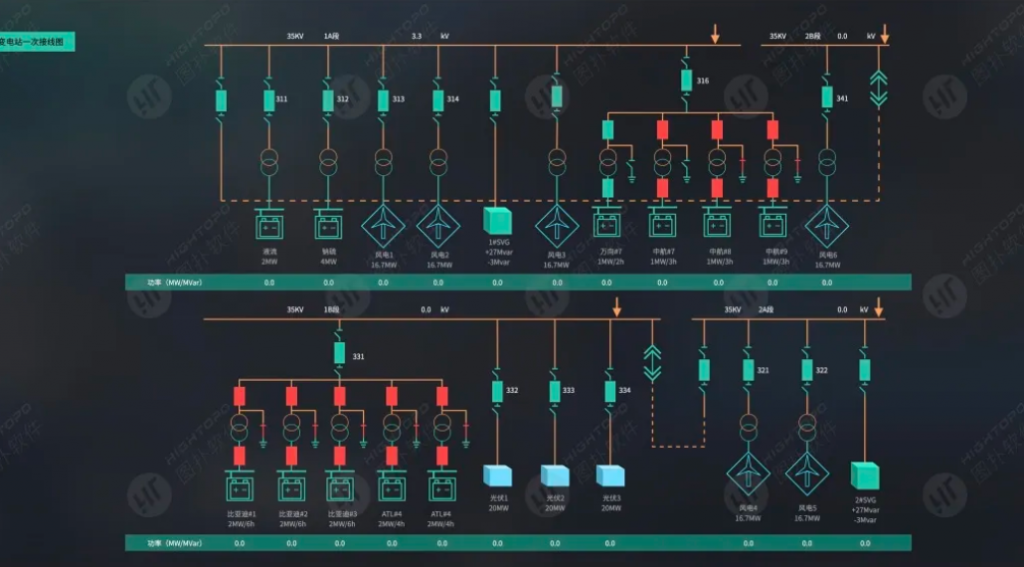Click the 0.0 power value under 风电1
The height and width of the screenshot is (567, 1024).
coord(383,283)
